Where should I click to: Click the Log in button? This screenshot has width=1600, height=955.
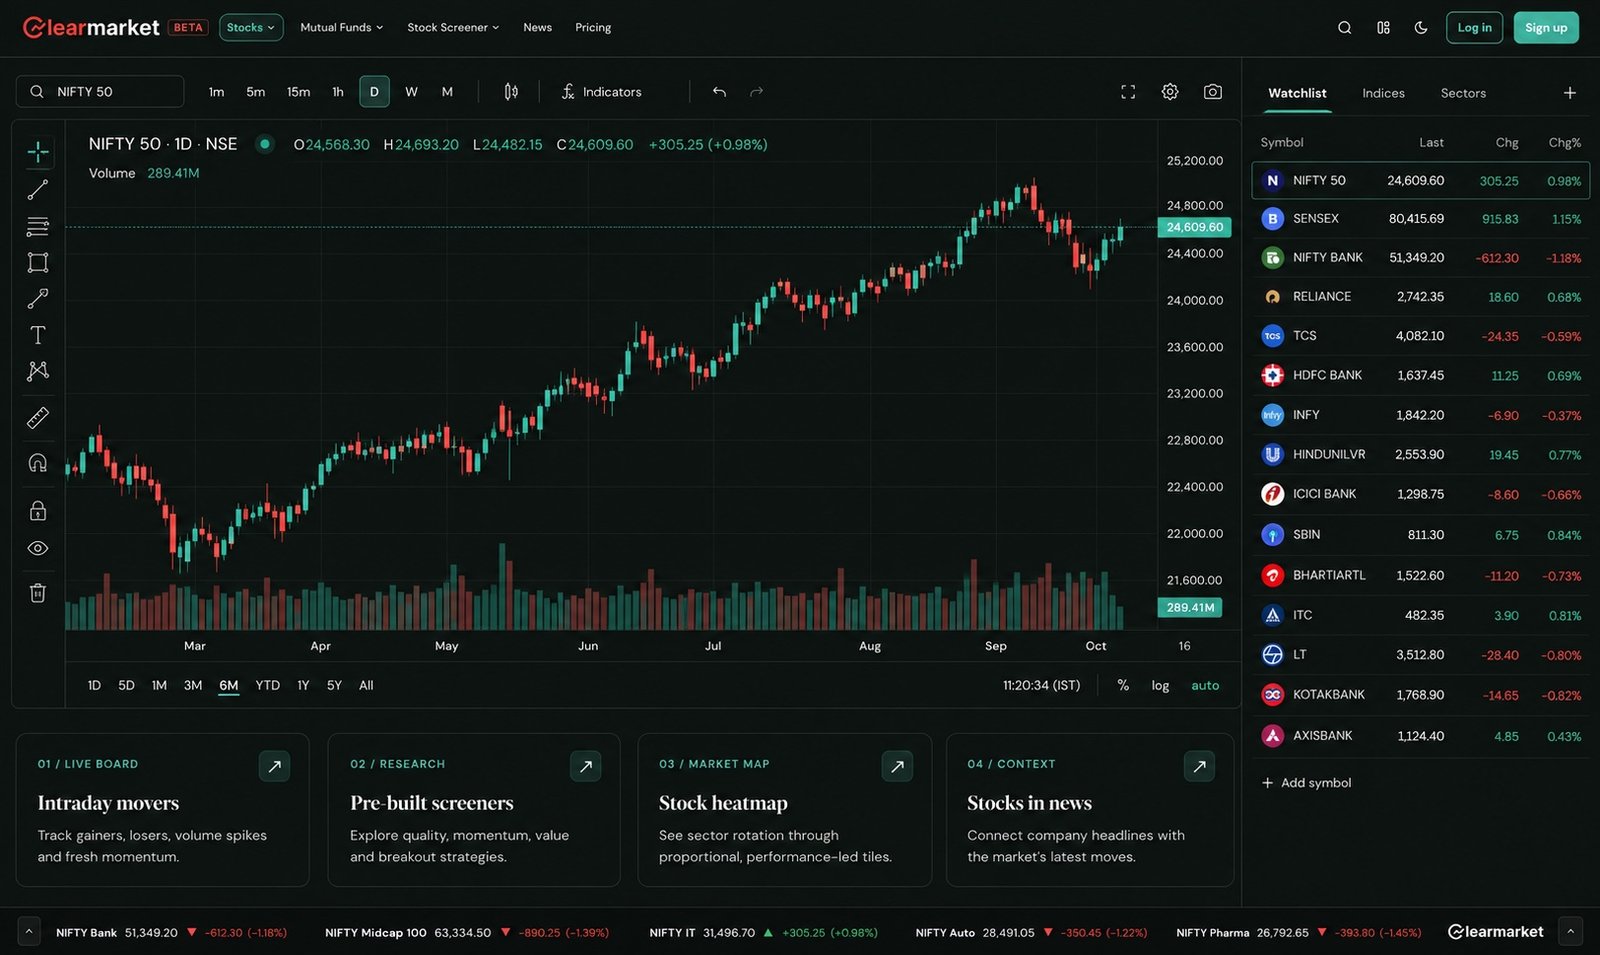pyautogui.click(x=1474, y=28)
